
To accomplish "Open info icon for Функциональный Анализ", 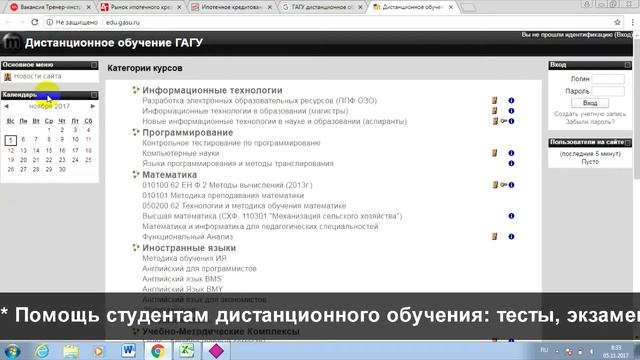I will (x=511, y=236).
